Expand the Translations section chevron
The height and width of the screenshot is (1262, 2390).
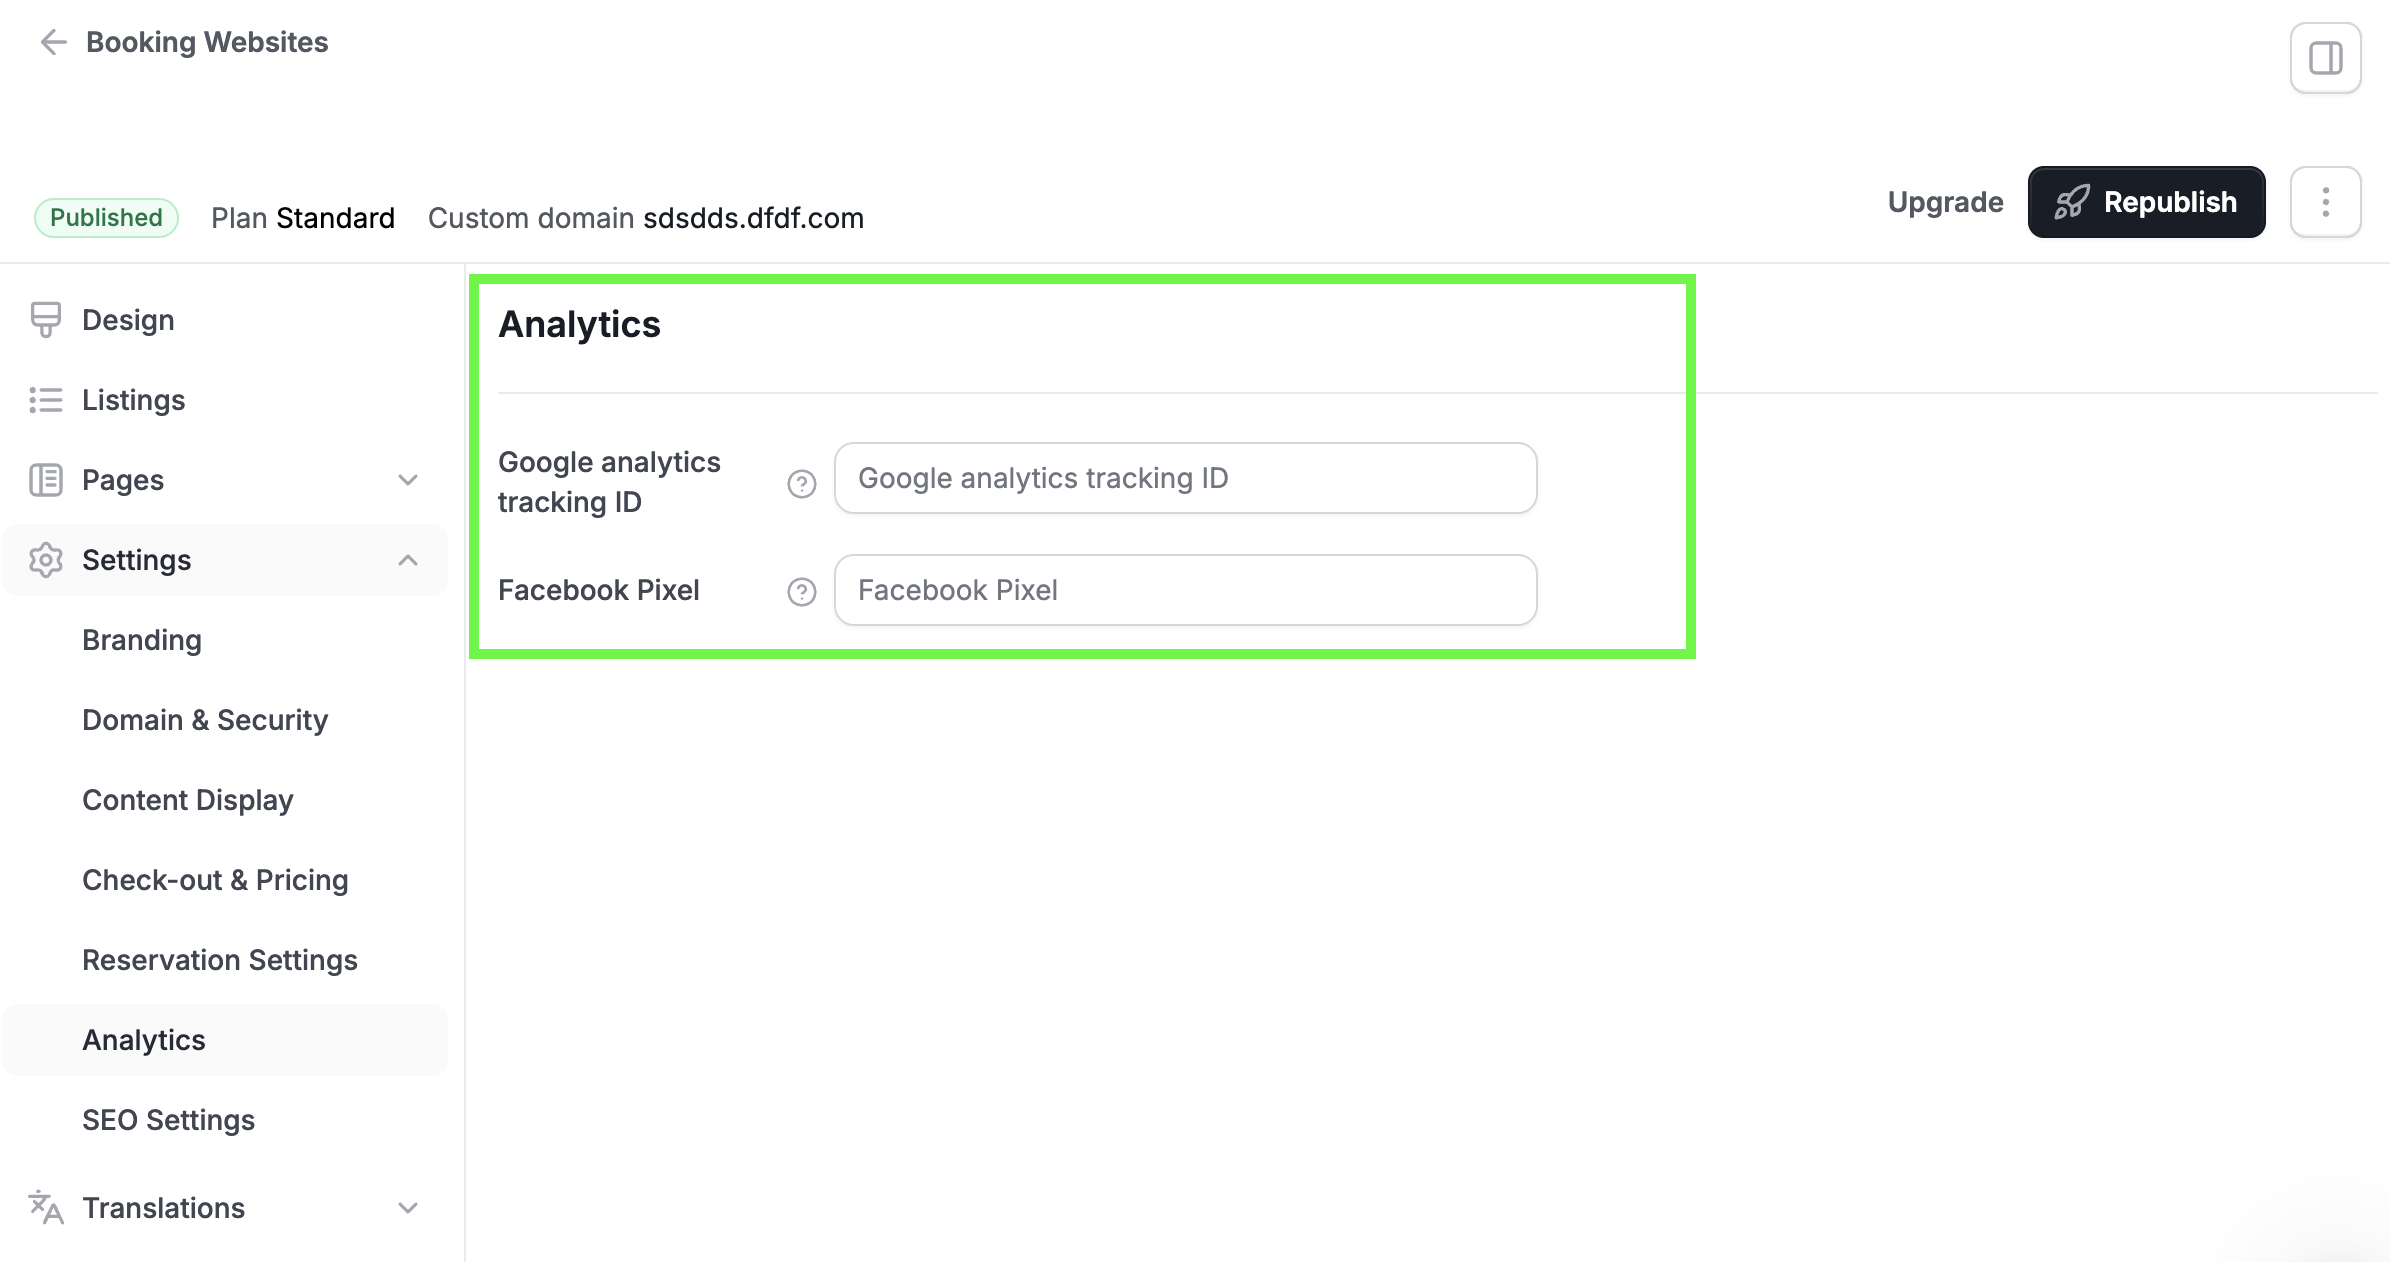408,1208
